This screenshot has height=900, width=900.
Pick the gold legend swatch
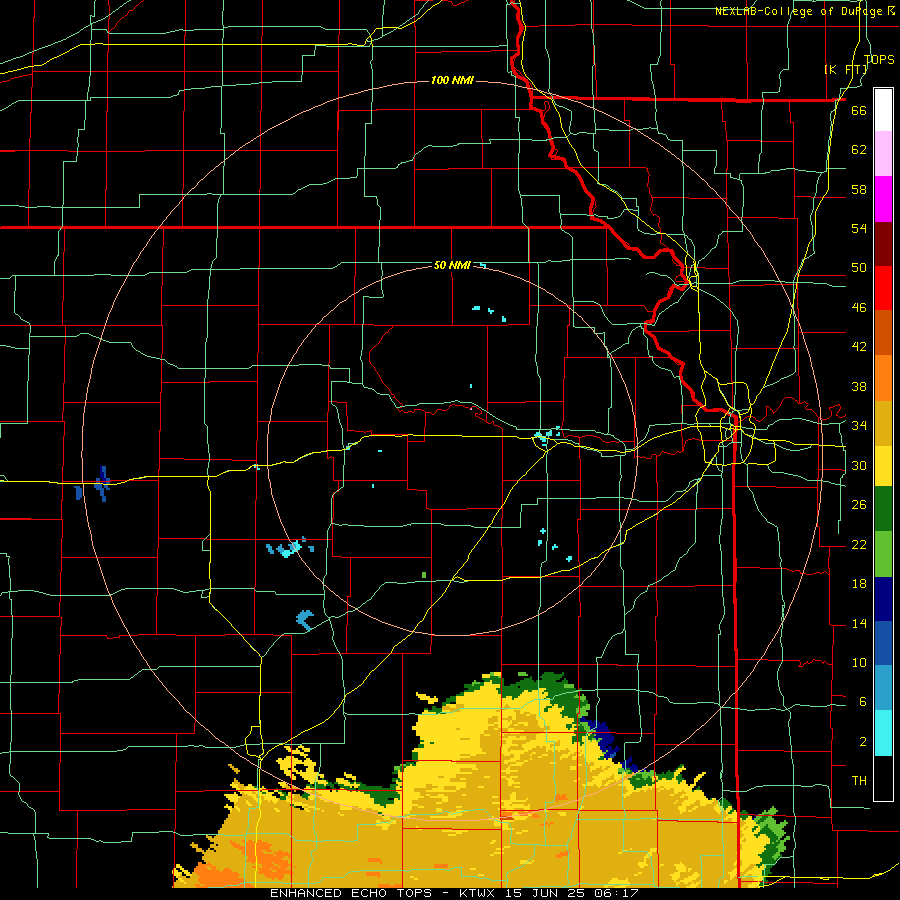click(x=883, y=423)
